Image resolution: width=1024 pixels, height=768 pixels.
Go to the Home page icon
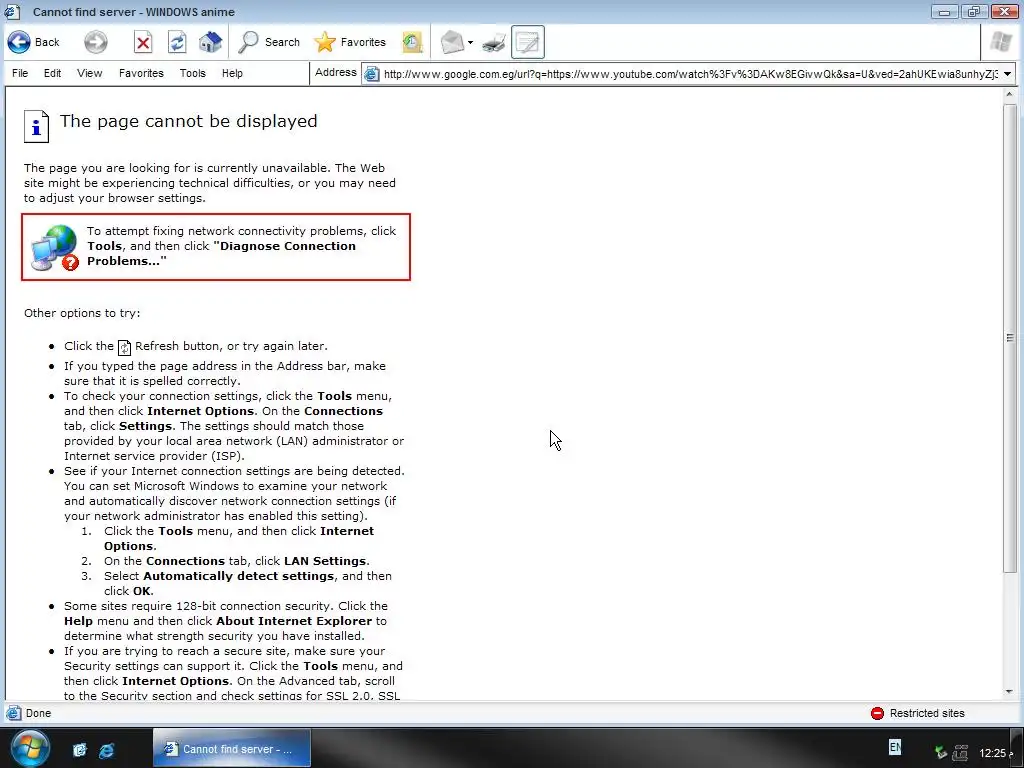click(210, 42)
